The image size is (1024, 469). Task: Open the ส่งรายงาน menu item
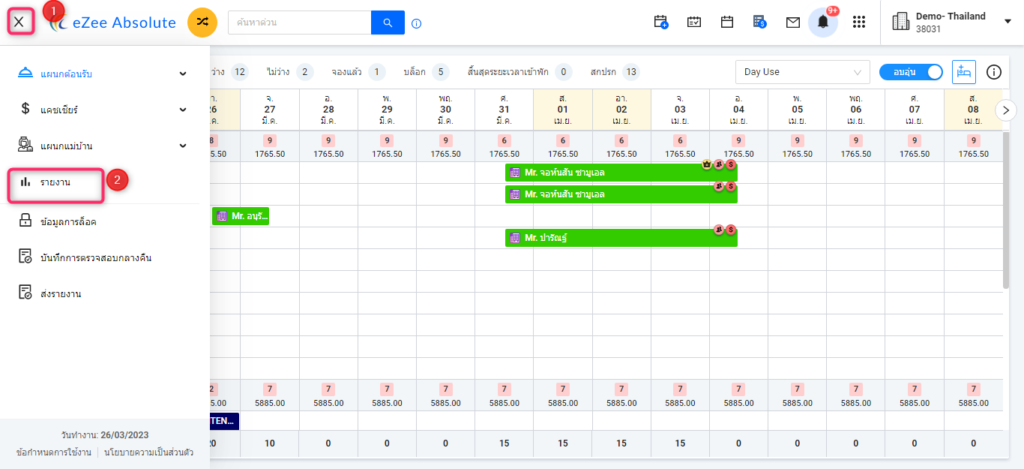tap(61, 293)
